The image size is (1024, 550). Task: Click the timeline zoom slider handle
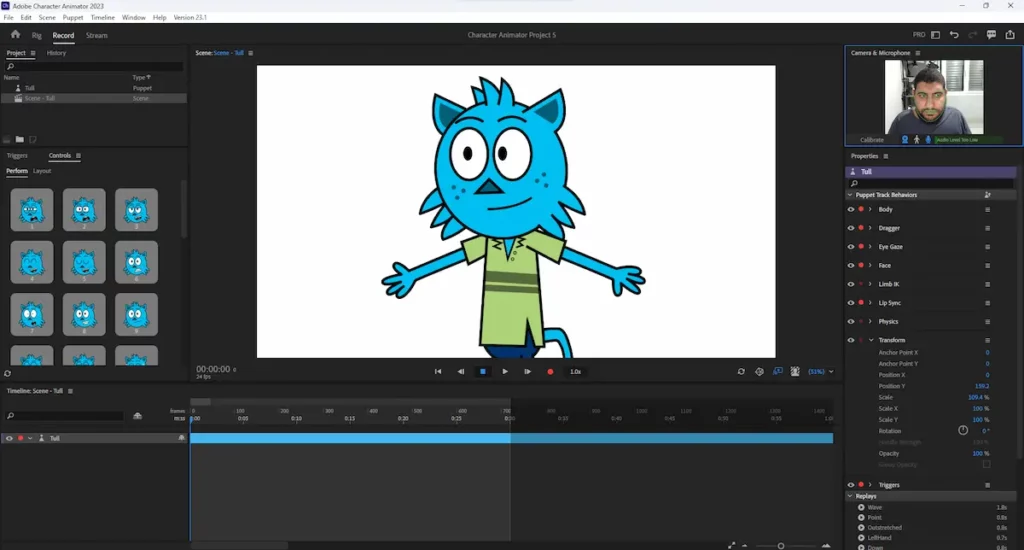[780, 545]
